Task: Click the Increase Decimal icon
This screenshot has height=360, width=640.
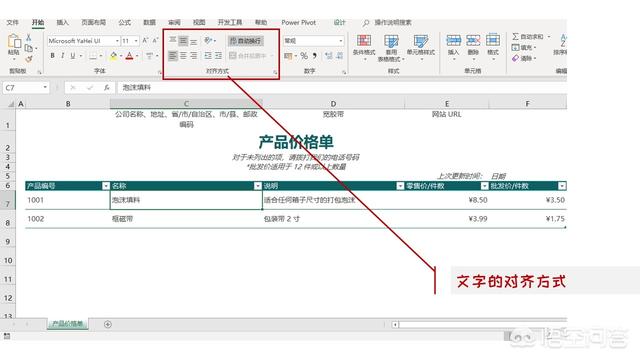Action: (329, 56)
